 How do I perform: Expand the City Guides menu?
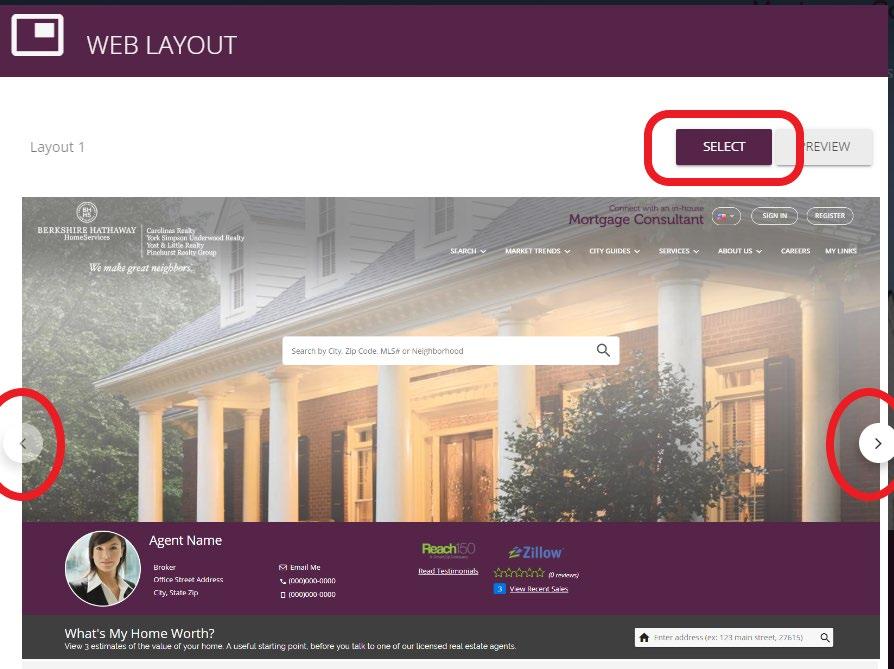pos(614,251)
